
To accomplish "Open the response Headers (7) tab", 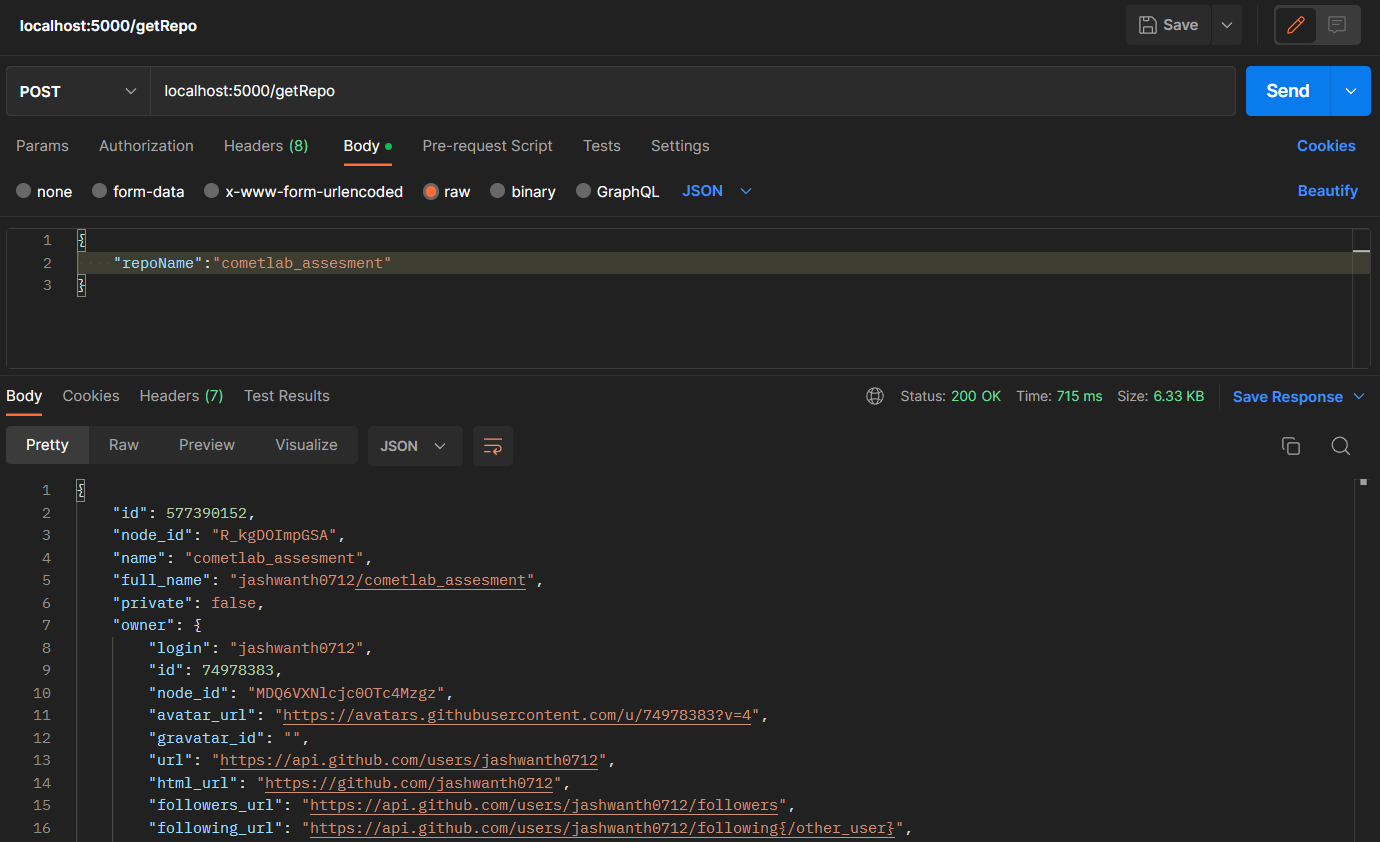I will pyautogui.click(x=181, y=396).
